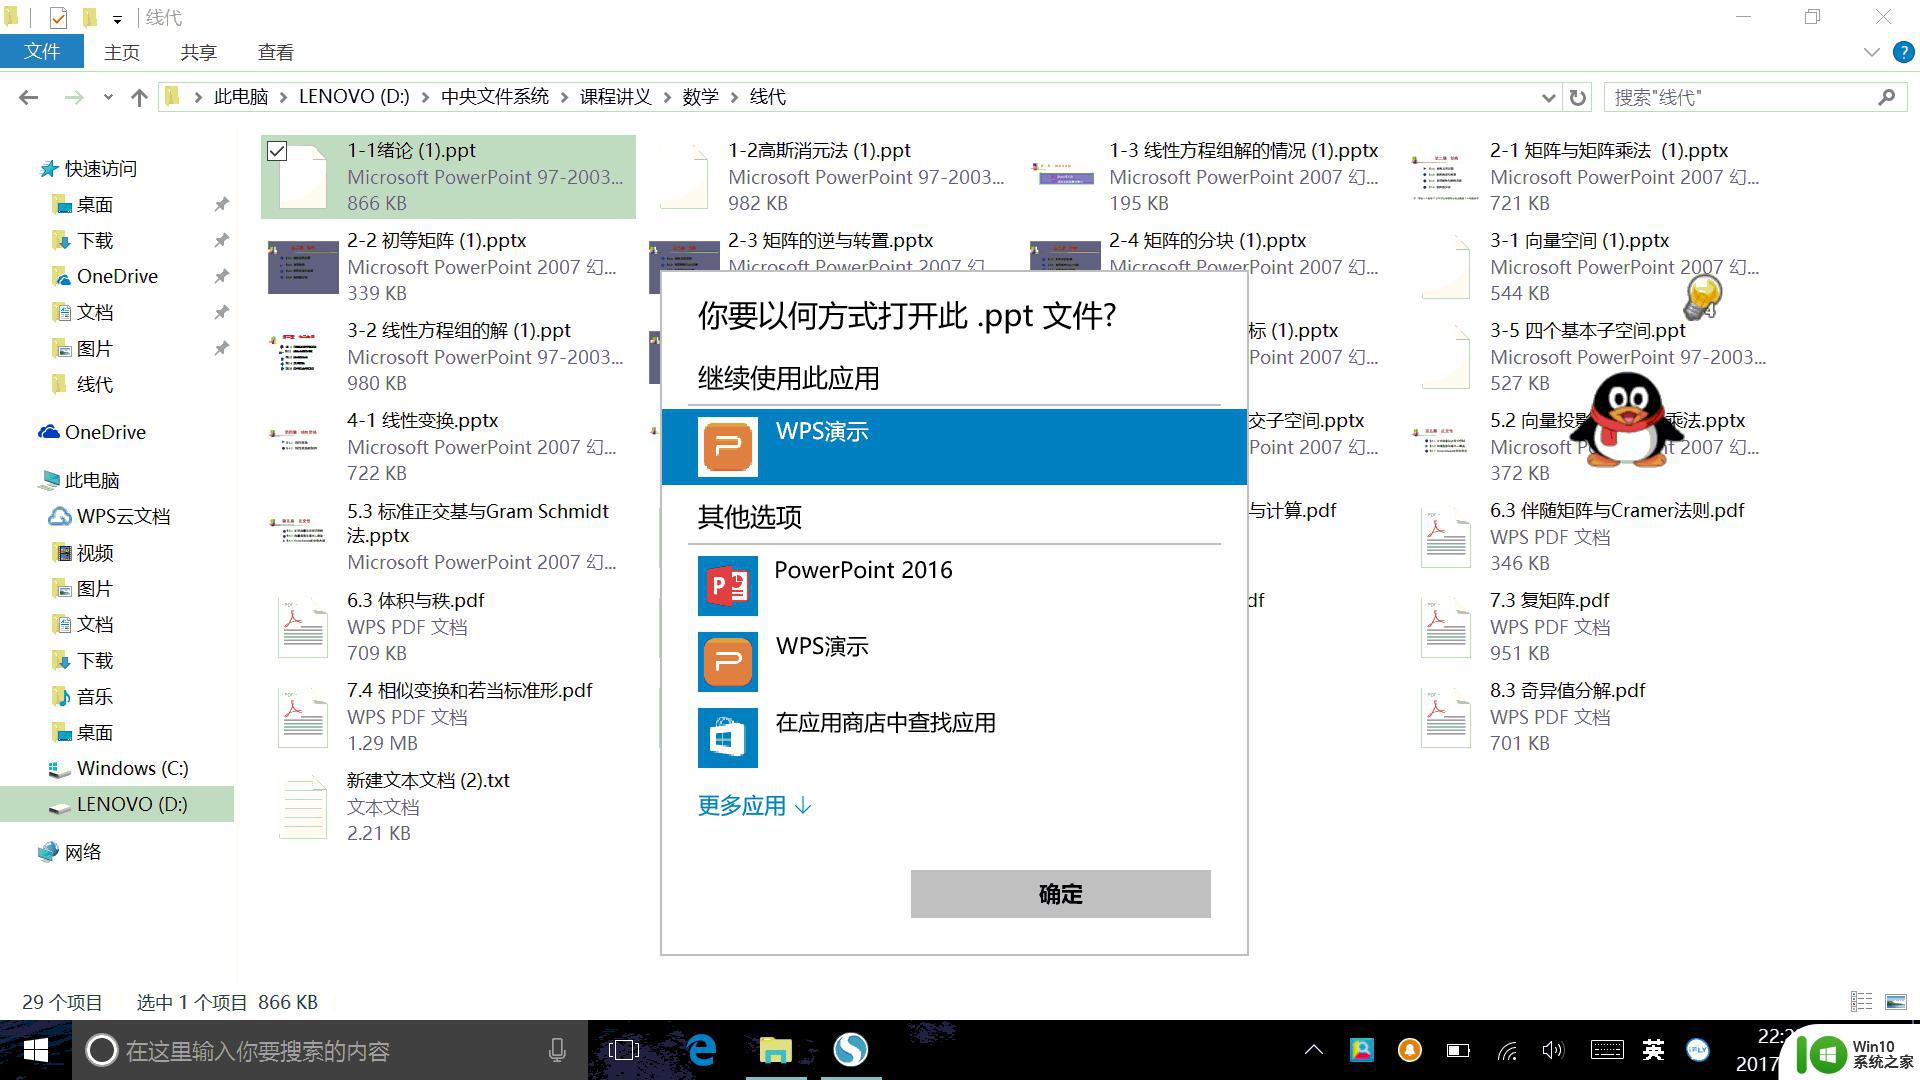Open dropdown after 课程讲义 breadcrumb
This screenshot has width=1920, height=1080.
[667, 97]
